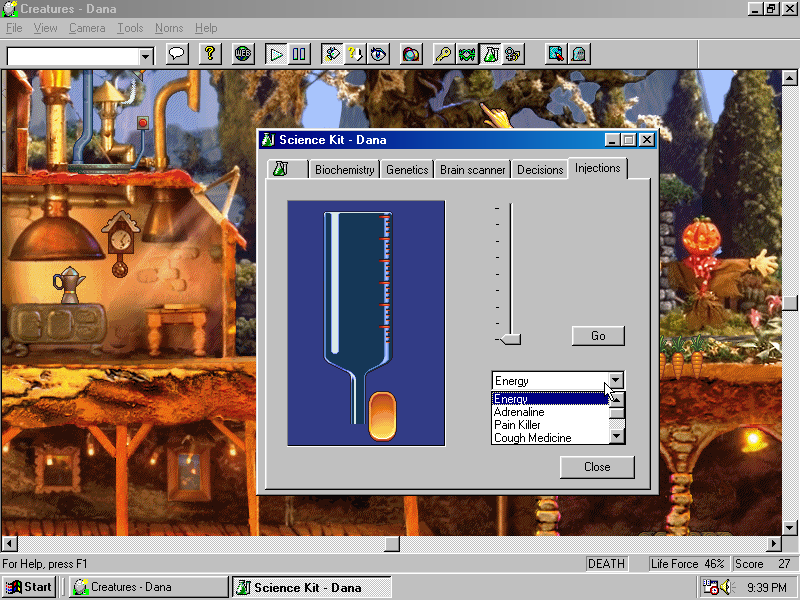Click the system tray speaker volume icon
Viewport: 800px width, 600px height.
(x=726, y=587)
